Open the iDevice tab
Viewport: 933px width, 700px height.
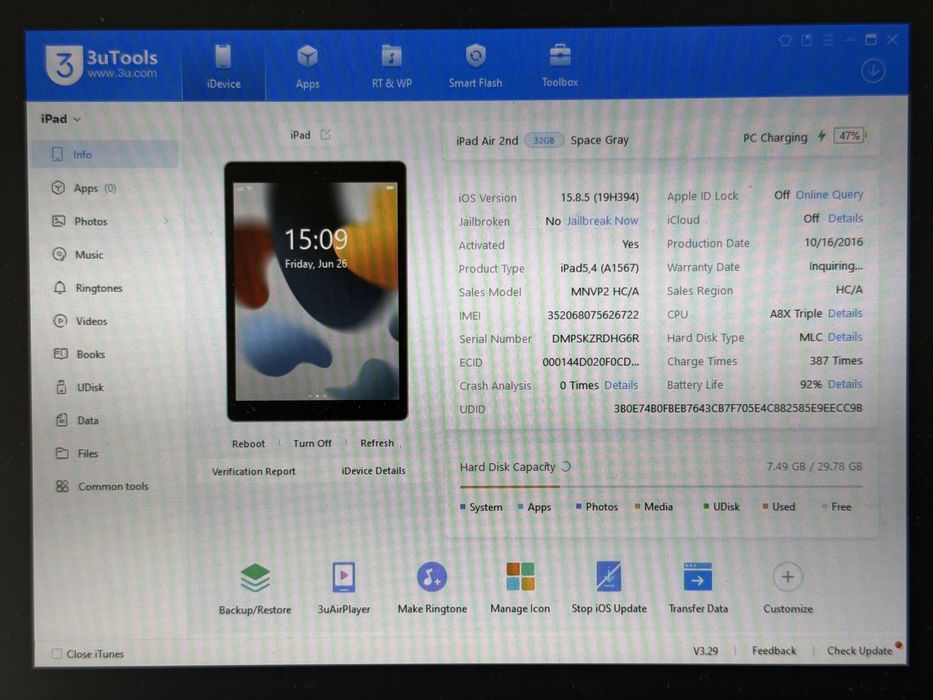coord(224,67)
